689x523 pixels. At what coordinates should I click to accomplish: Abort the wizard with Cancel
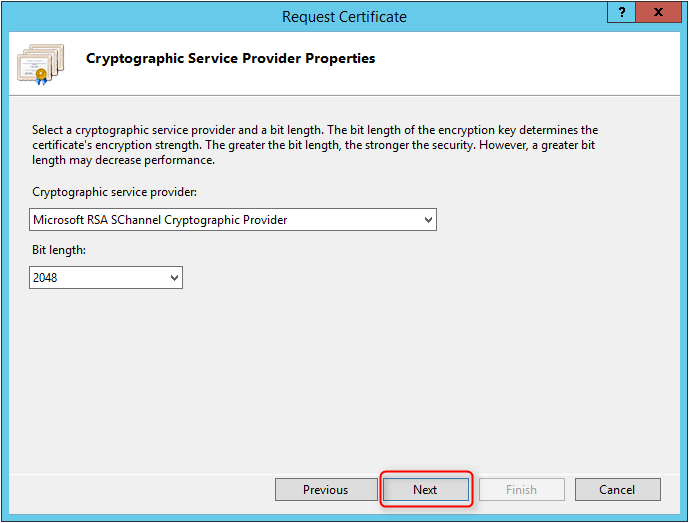pyautogui.click(x=617, y=490)
